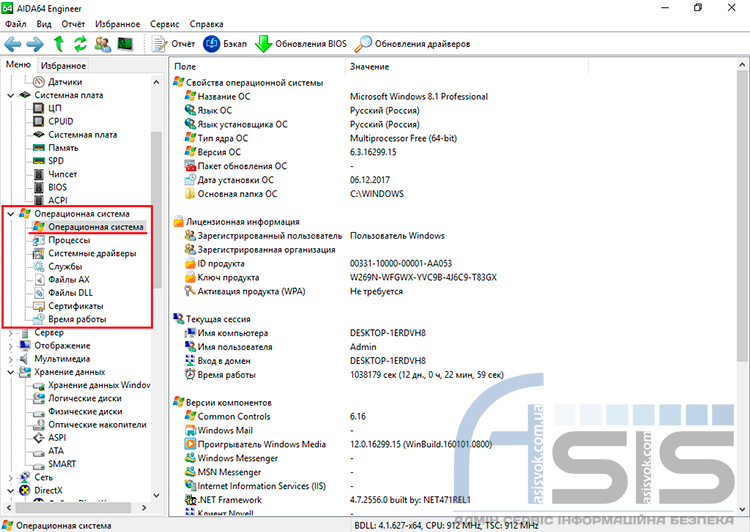Viewport: 750px width, 532px height.
Task: Click the blue Back arrow toolbar icon
Action: pos(13,44)
